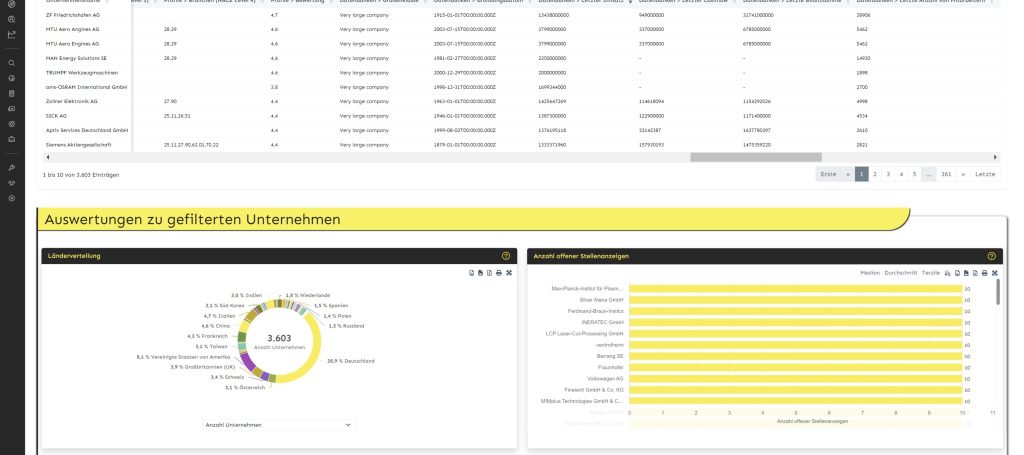
Task: Click left arrow of table horizontal scrollbar
Action: pyautogui.click(x=47, y=157)
